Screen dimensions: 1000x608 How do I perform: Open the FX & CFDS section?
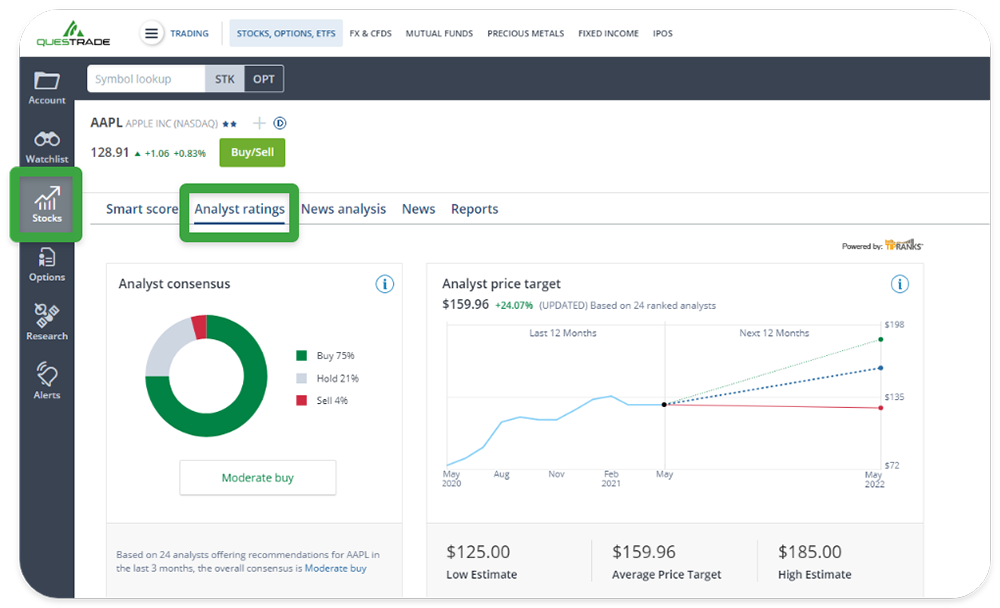(x=370, y=33)
